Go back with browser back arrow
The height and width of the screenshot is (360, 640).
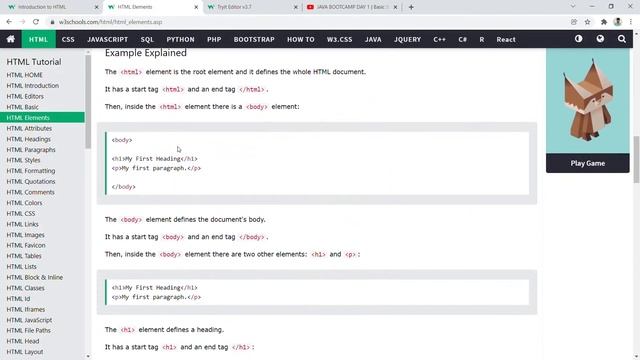9,22
